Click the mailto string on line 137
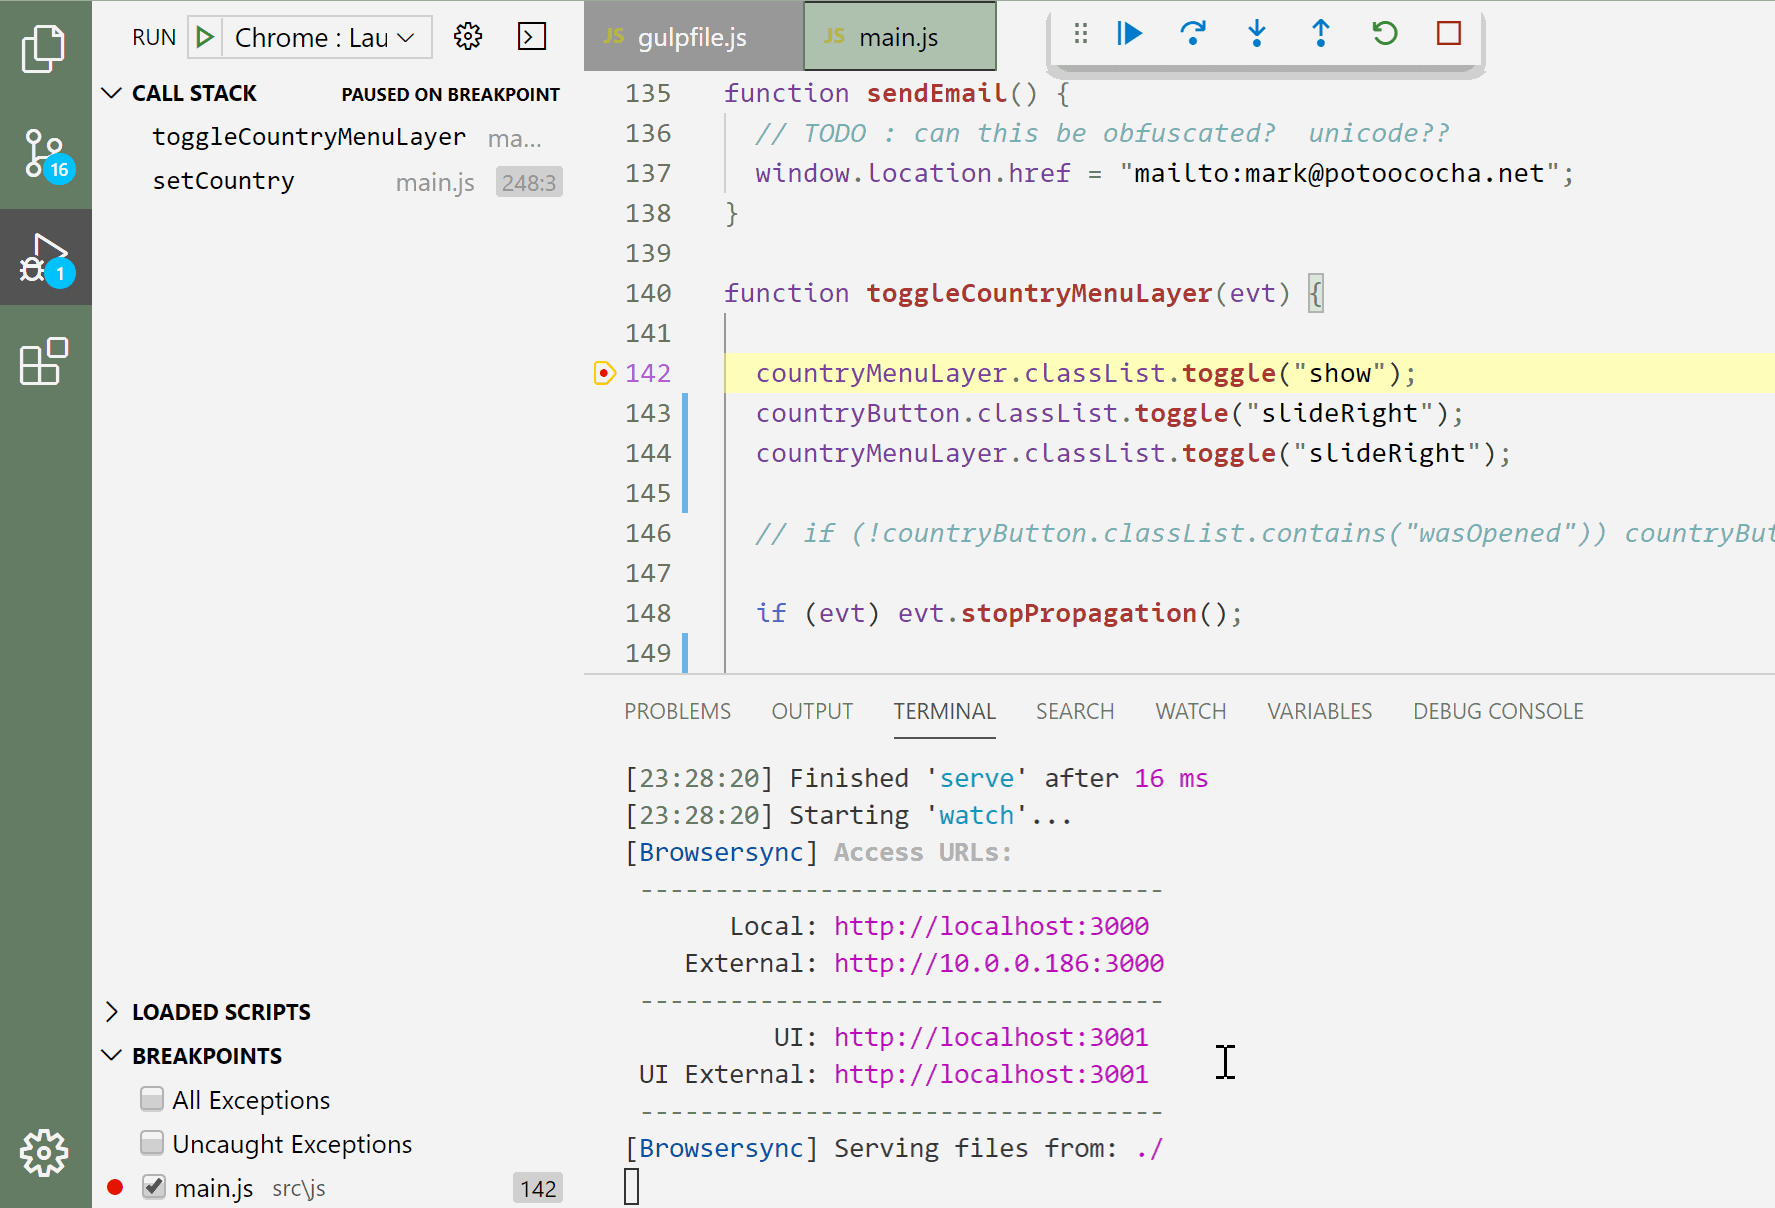 pyautogui.click(x=1339, y=173)
